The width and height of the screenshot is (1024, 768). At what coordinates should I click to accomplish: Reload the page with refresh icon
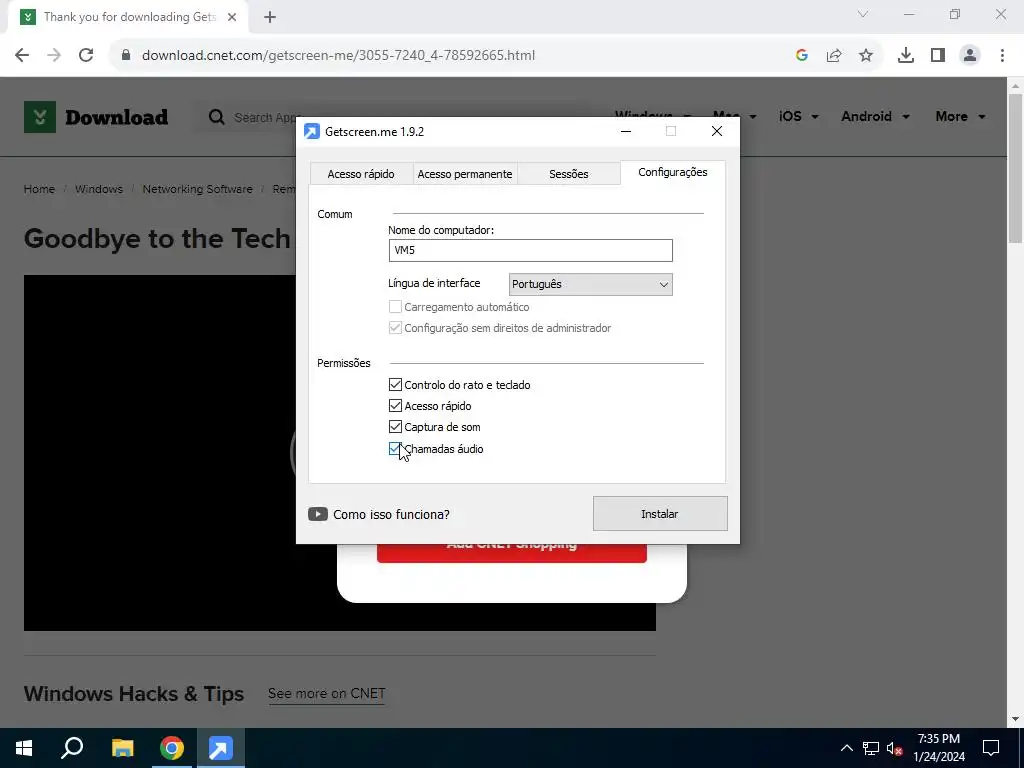coord(86,55)
